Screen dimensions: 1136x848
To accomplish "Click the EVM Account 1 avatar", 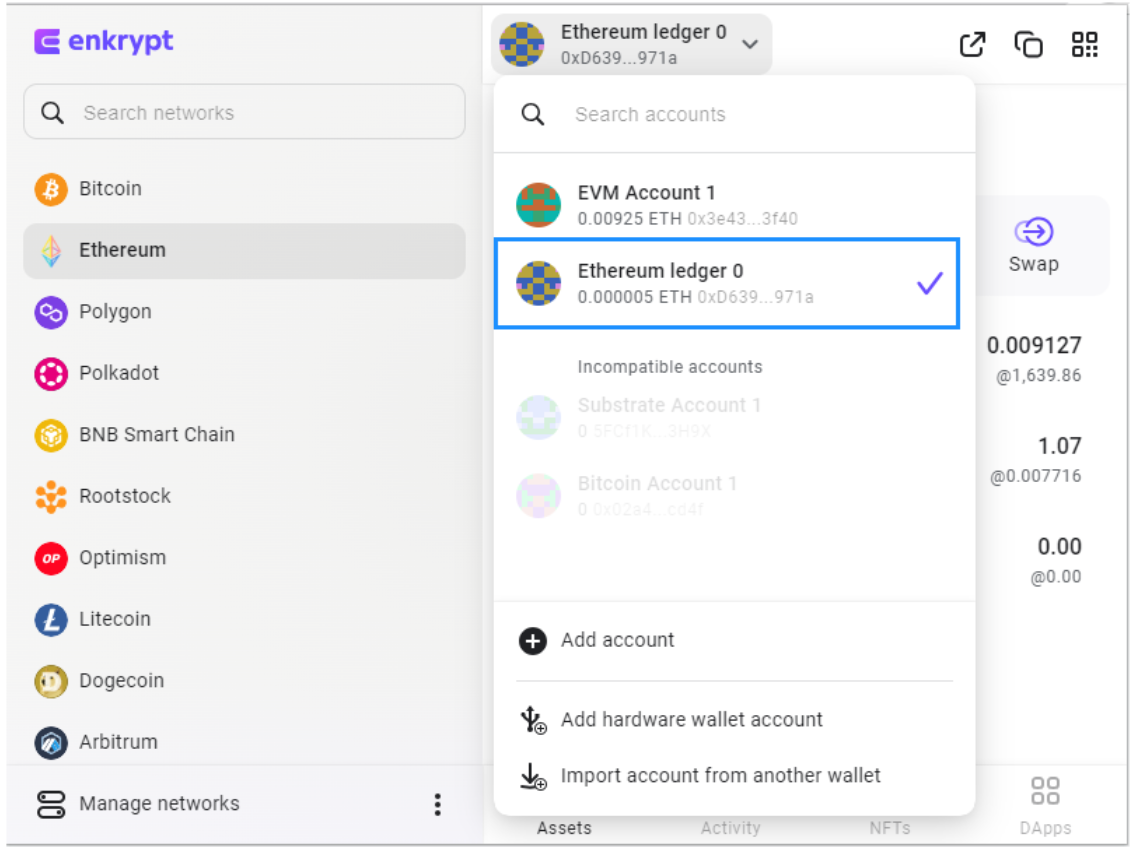I will tap(538, 205).
